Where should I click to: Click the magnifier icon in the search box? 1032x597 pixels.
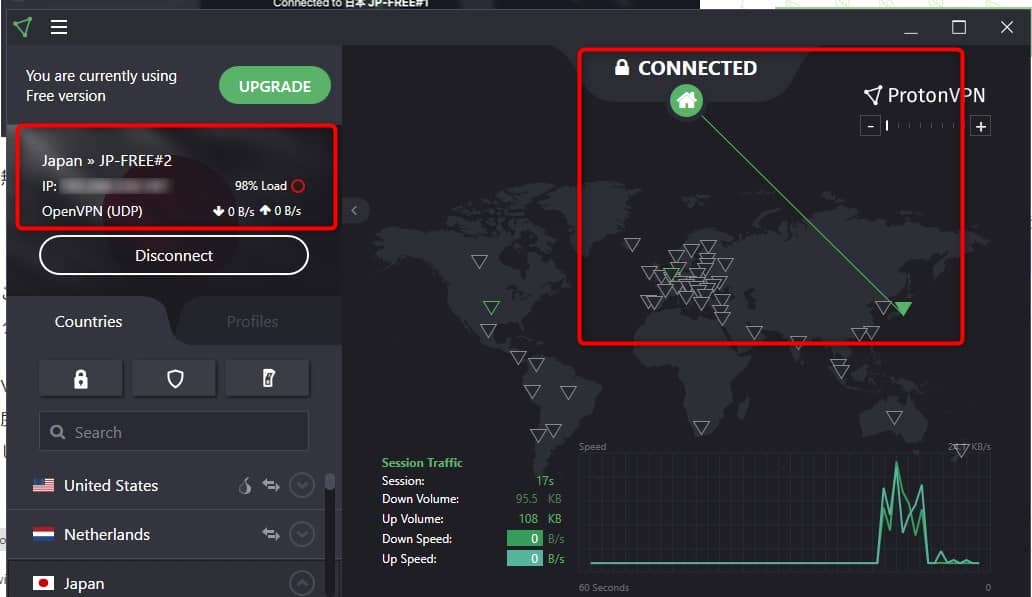pyautogui.click(x=58, y=432)
